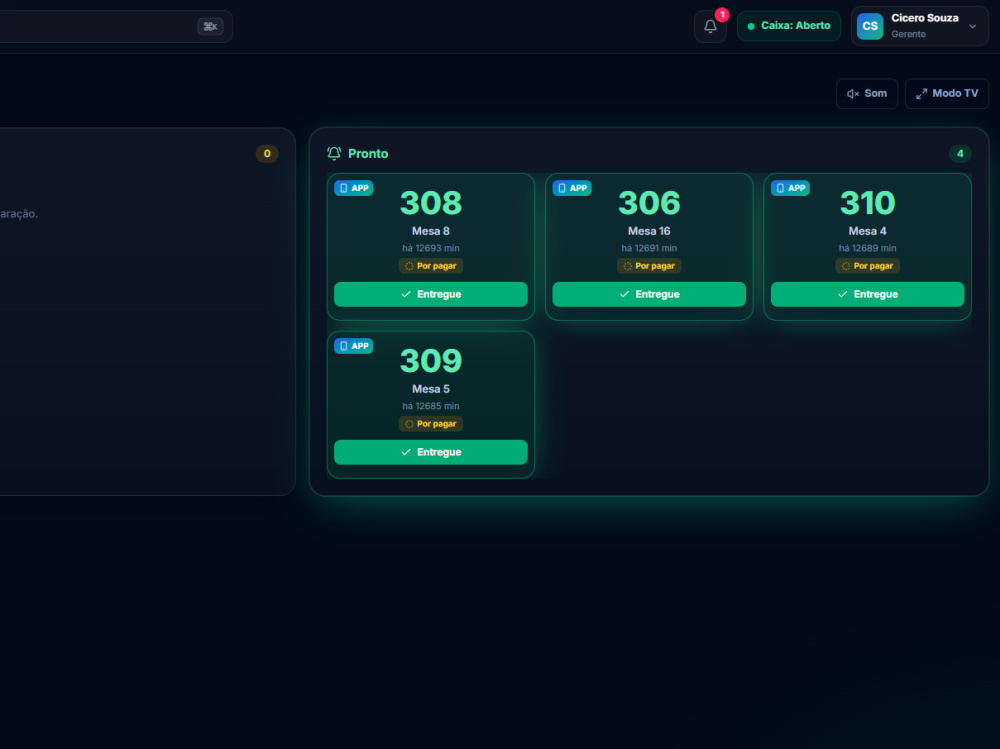Click the Pronto count badge 4

click(x=960, y=153)
